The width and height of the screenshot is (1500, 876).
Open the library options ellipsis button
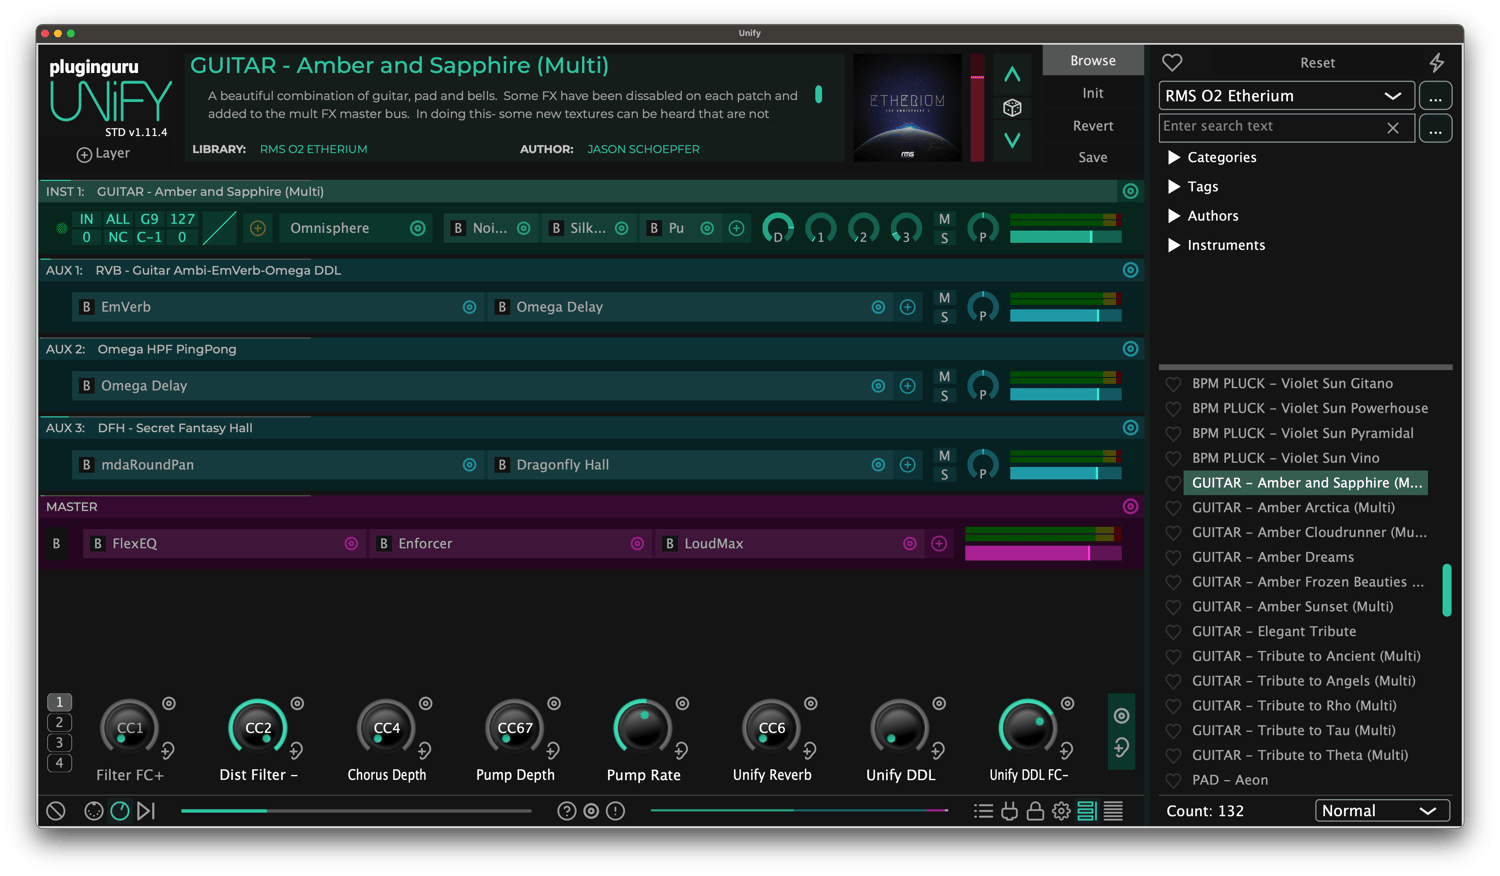(1435, 96)
